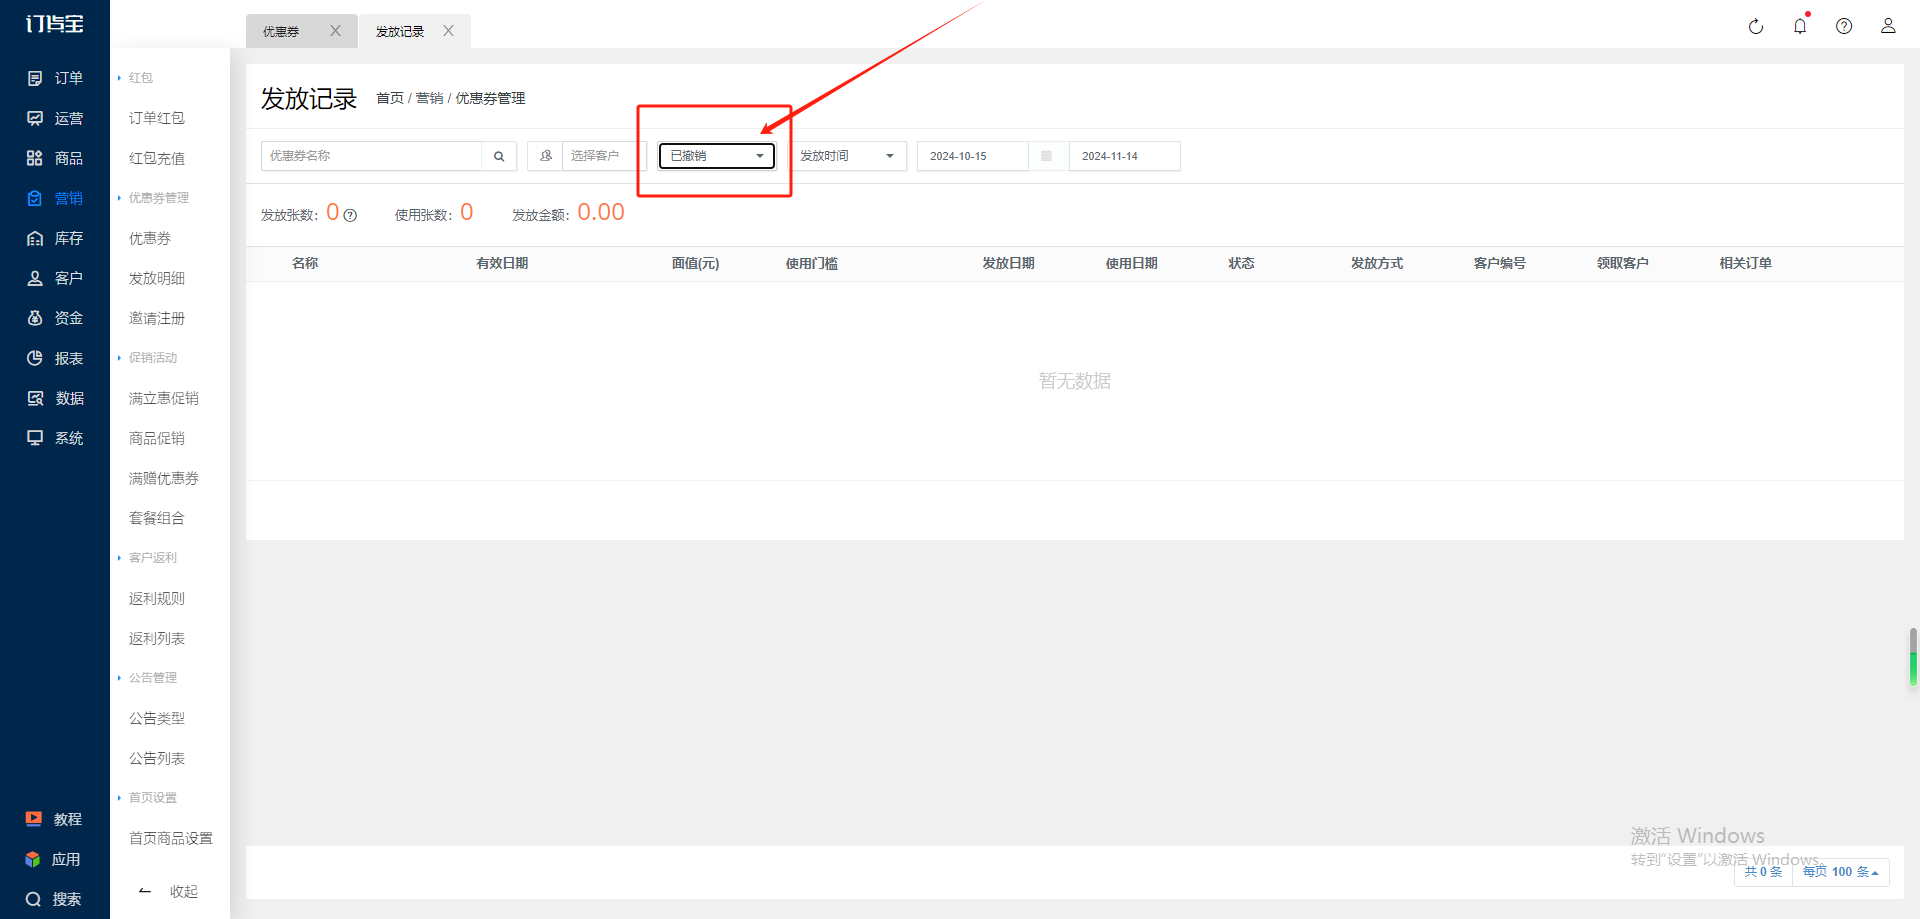The image size is (1920, 919).
Task: Open 教程 tutorial in sidebar
Action: point(55,819)
